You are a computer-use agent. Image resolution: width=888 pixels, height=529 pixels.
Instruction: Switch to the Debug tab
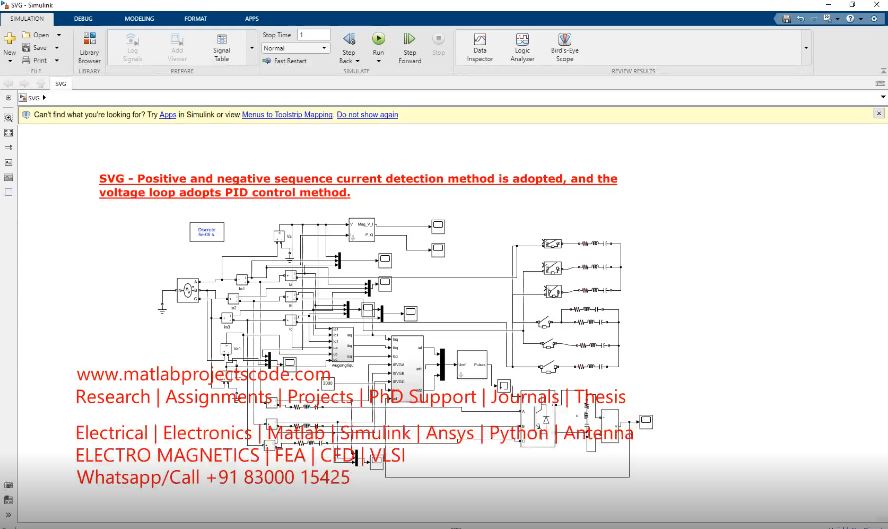[83, 19]
